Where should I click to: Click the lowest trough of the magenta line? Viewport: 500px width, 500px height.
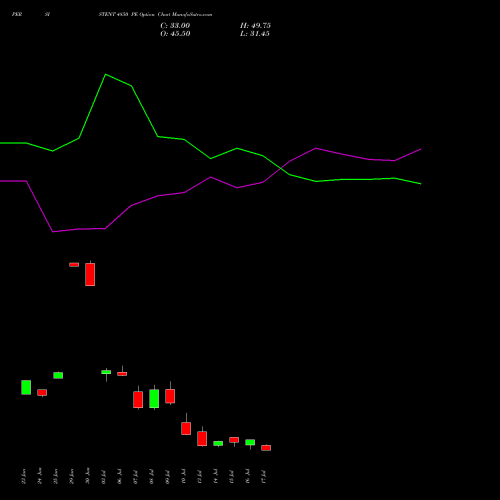[53, 232]
